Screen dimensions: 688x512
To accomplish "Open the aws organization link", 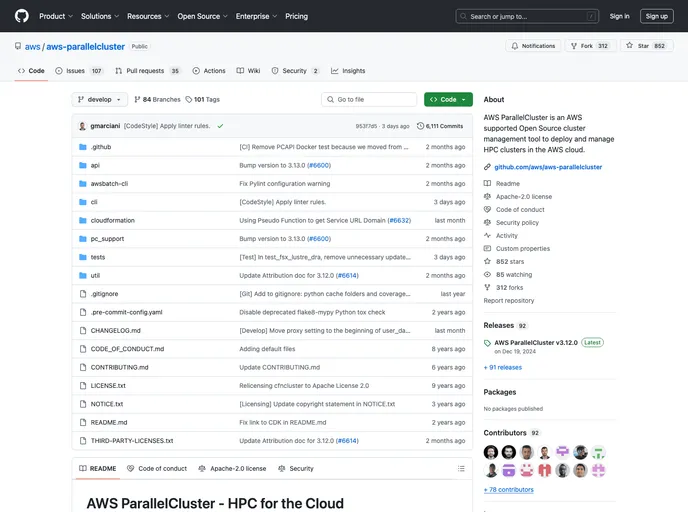I will tap(32, 47).
